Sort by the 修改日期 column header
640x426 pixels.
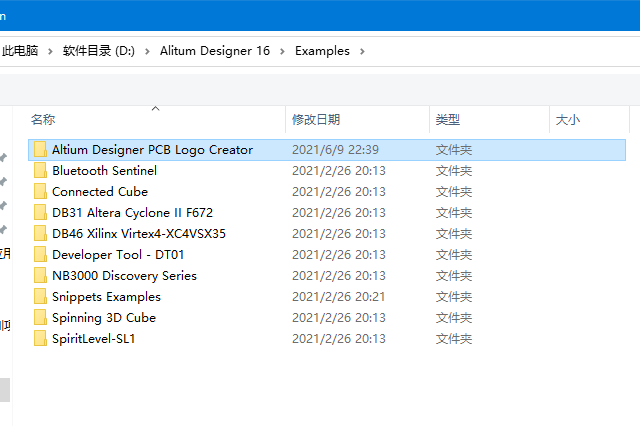coord(315,120)
